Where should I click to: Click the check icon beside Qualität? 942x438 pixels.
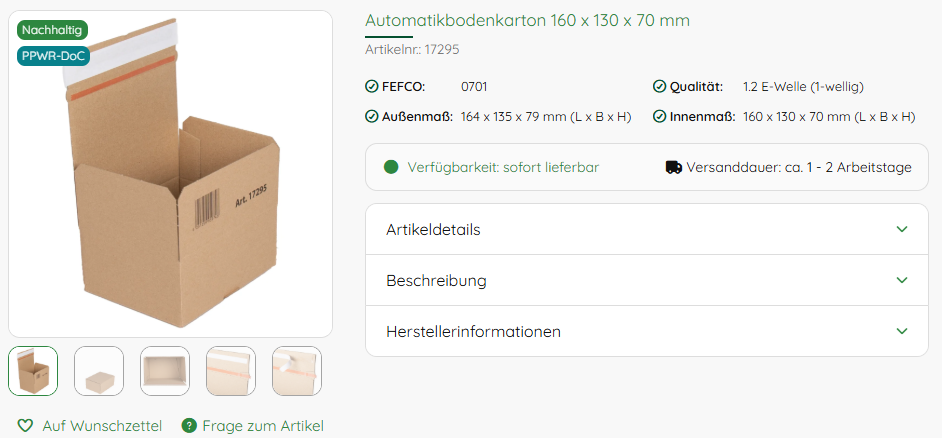coord(659,87)
